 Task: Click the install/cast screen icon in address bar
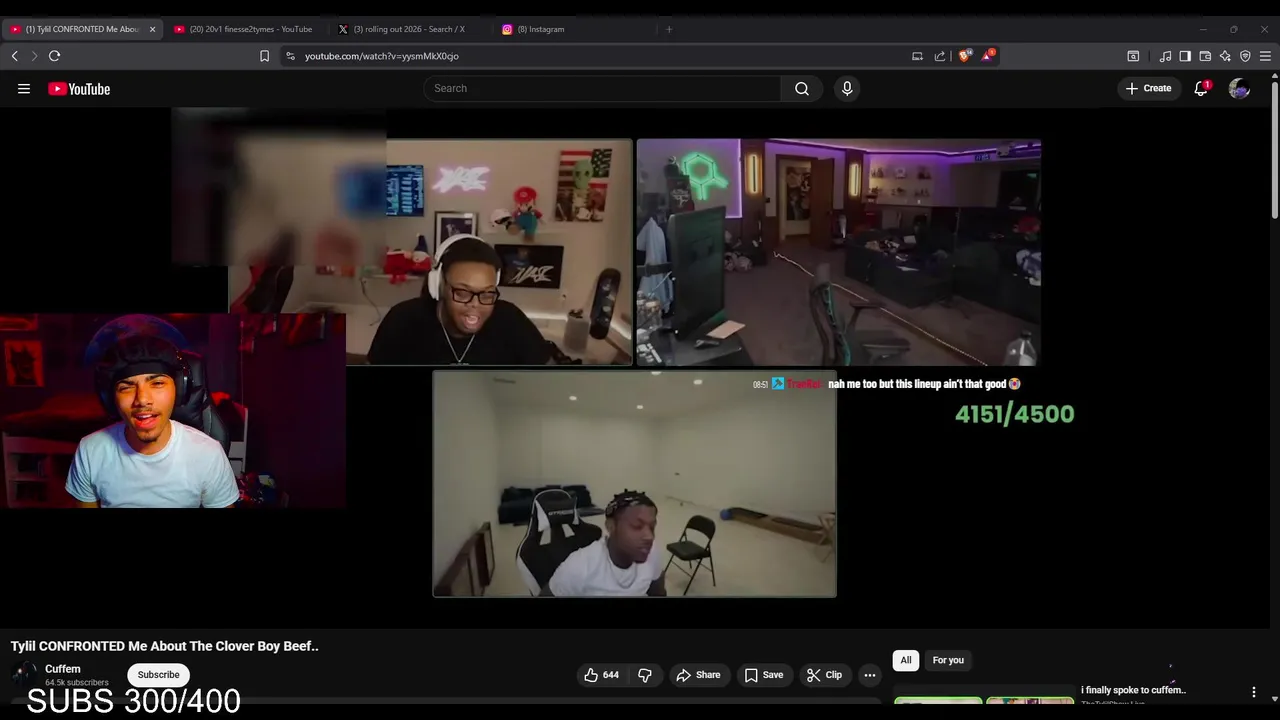tap(917, 56)
